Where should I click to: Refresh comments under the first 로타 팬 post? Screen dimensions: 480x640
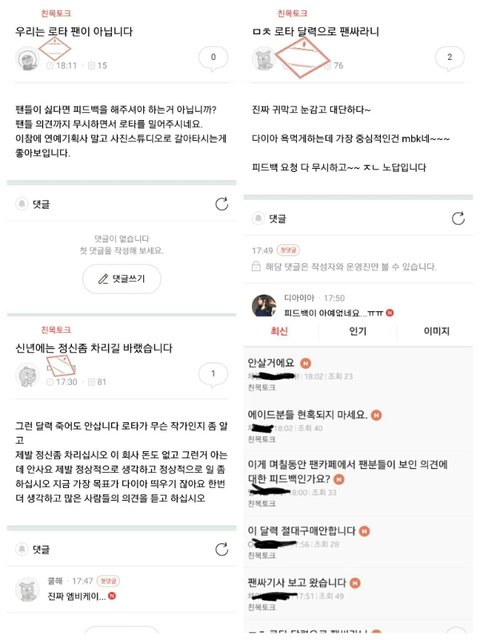click(222, 204)
